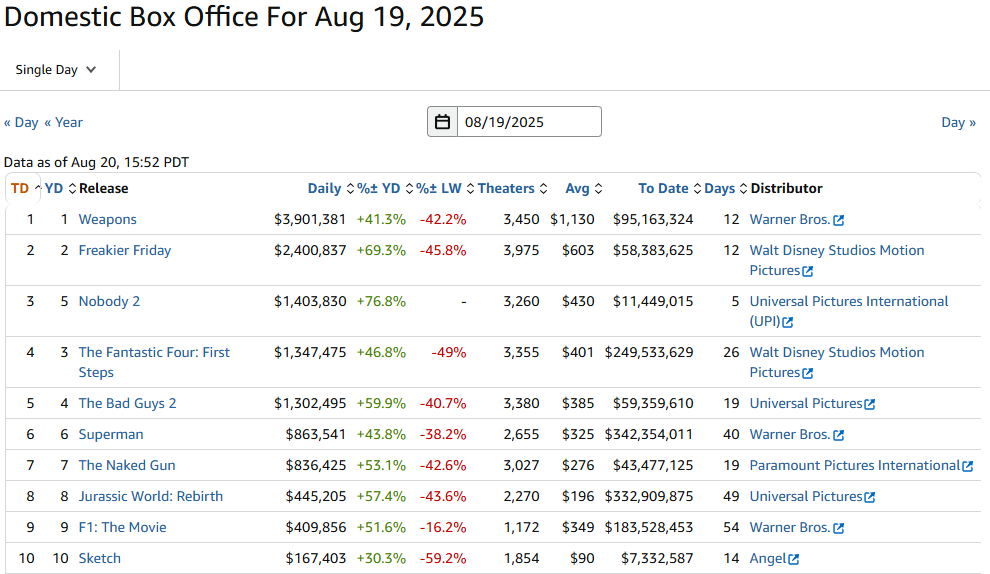The height and width of the screenshot is (574, 990).
Task: Open Walt Disney Studios link in Freakier Friday row
Action: click(837, 260)
